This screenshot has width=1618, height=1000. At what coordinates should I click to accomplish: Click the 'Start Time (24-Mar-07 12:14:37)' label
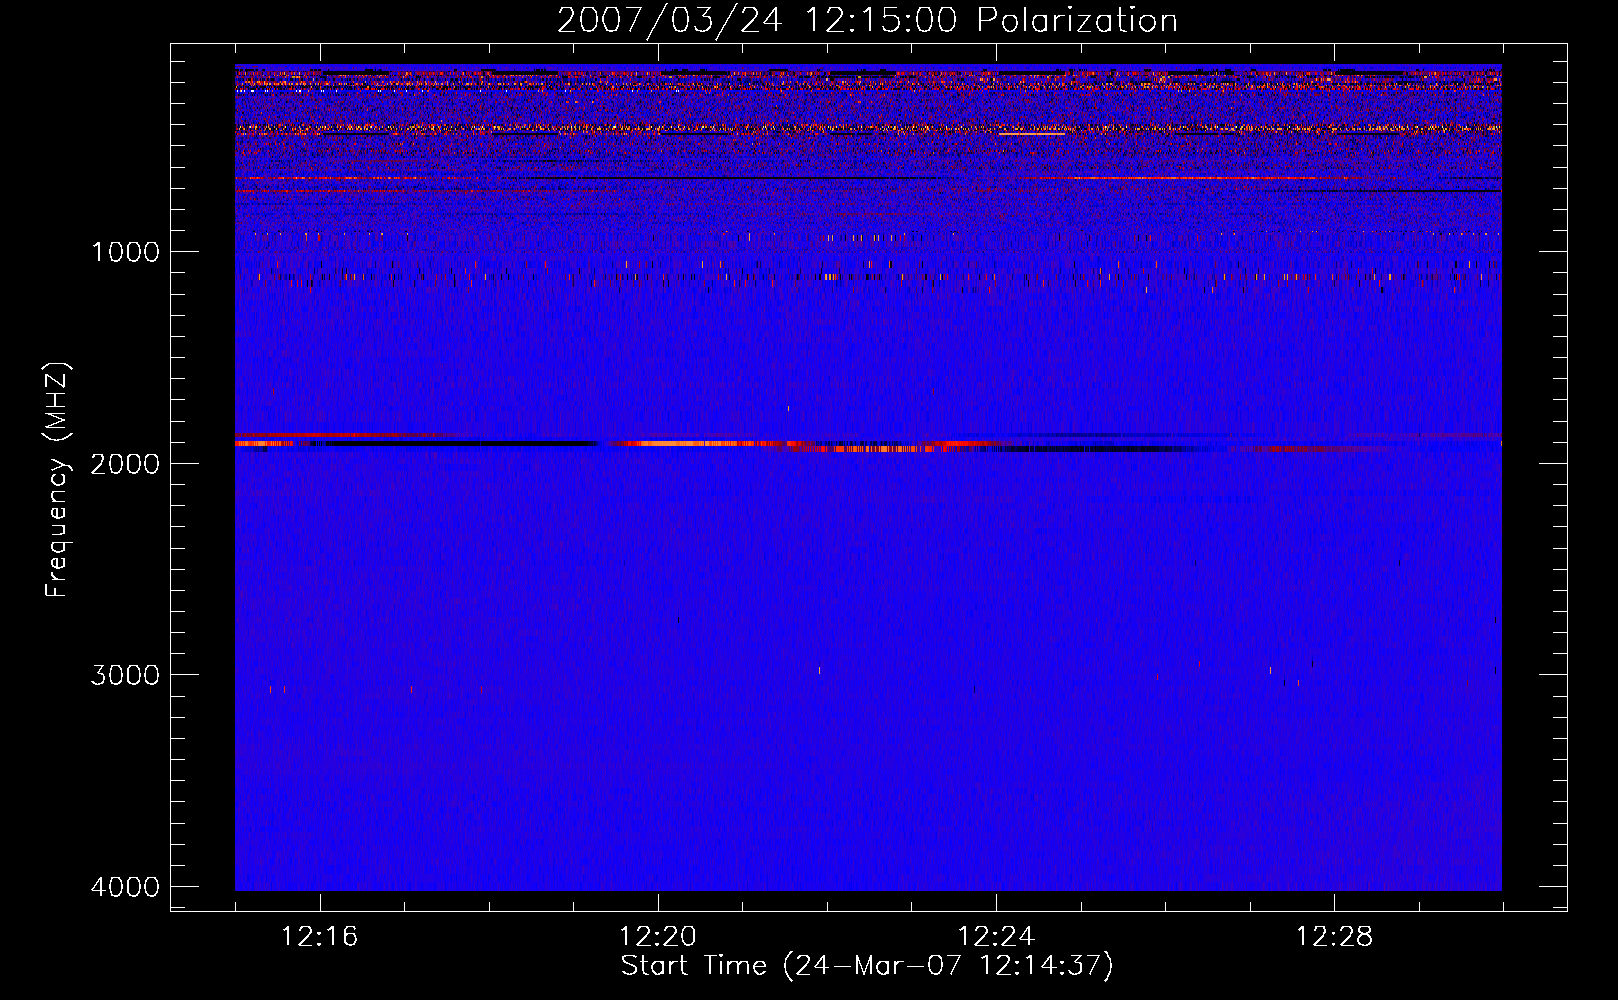(867, 966)
